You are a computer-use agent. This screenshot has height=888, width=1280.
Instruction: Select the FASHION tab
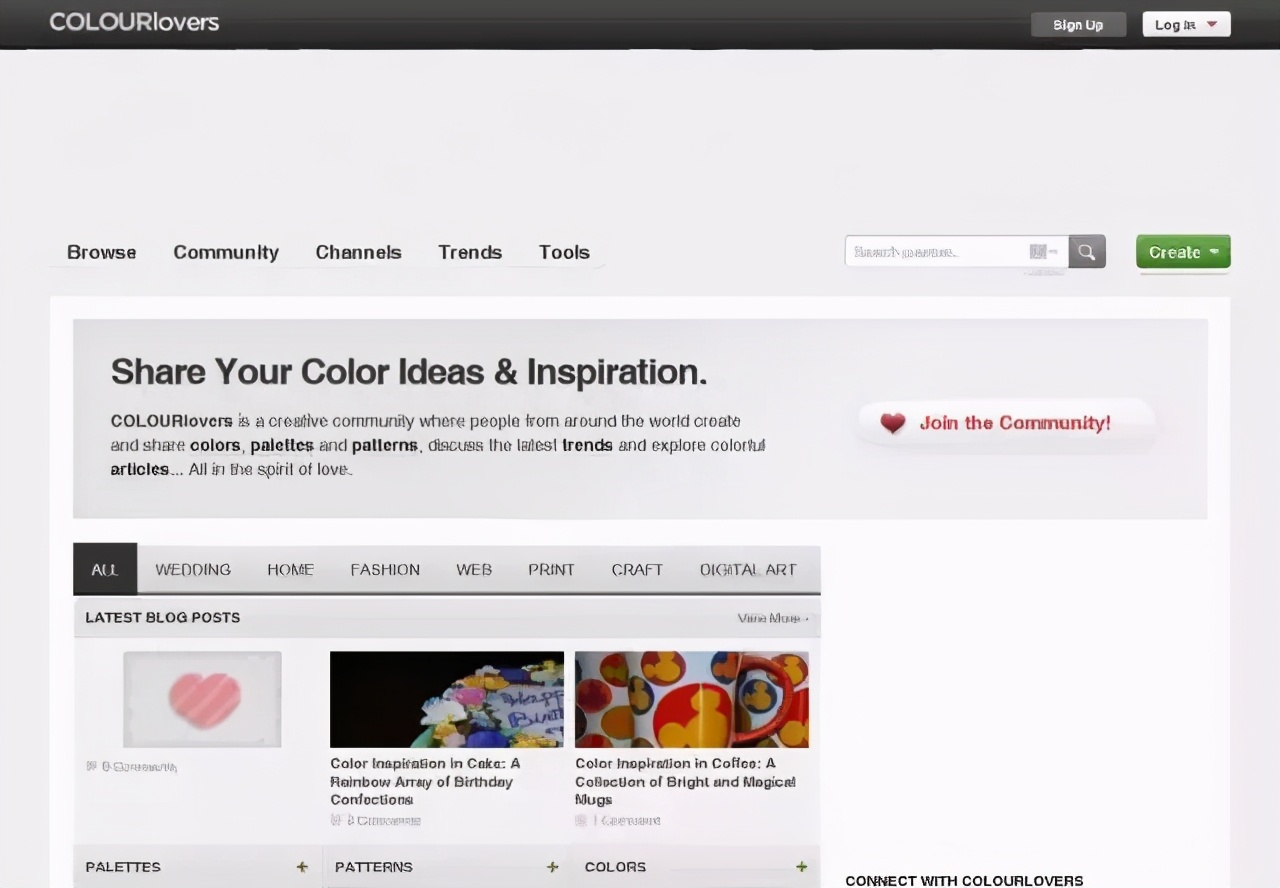[x=385, y=569]
